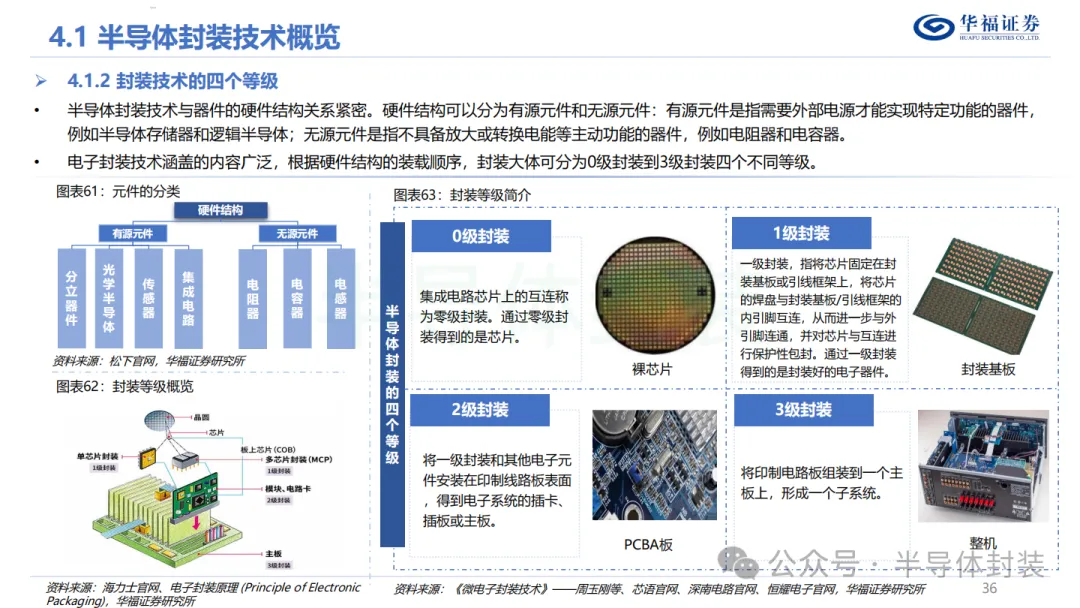Click the 0级封装 description text

coord(494,317)
